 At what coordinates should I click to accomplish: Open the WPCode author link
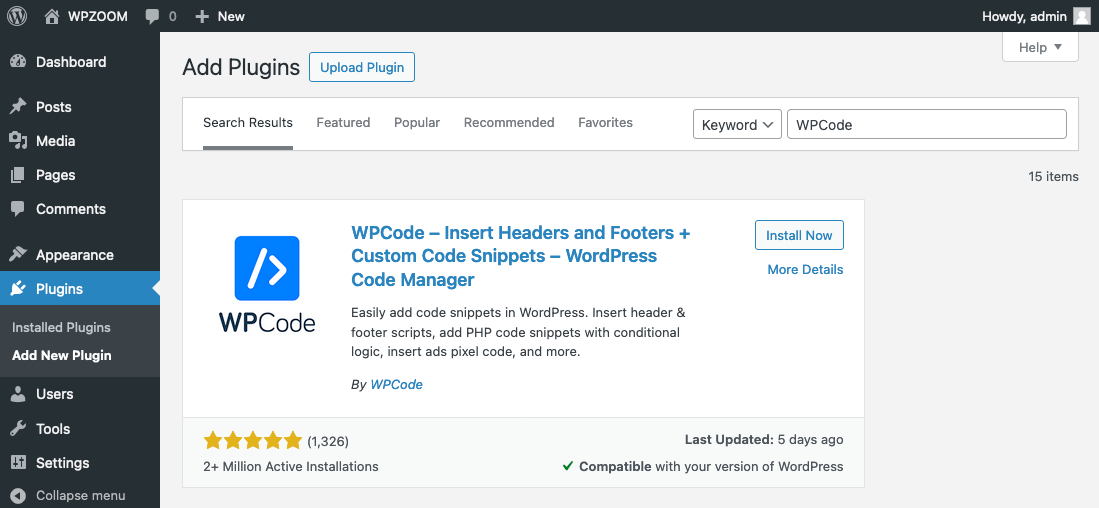coord(396,385)
